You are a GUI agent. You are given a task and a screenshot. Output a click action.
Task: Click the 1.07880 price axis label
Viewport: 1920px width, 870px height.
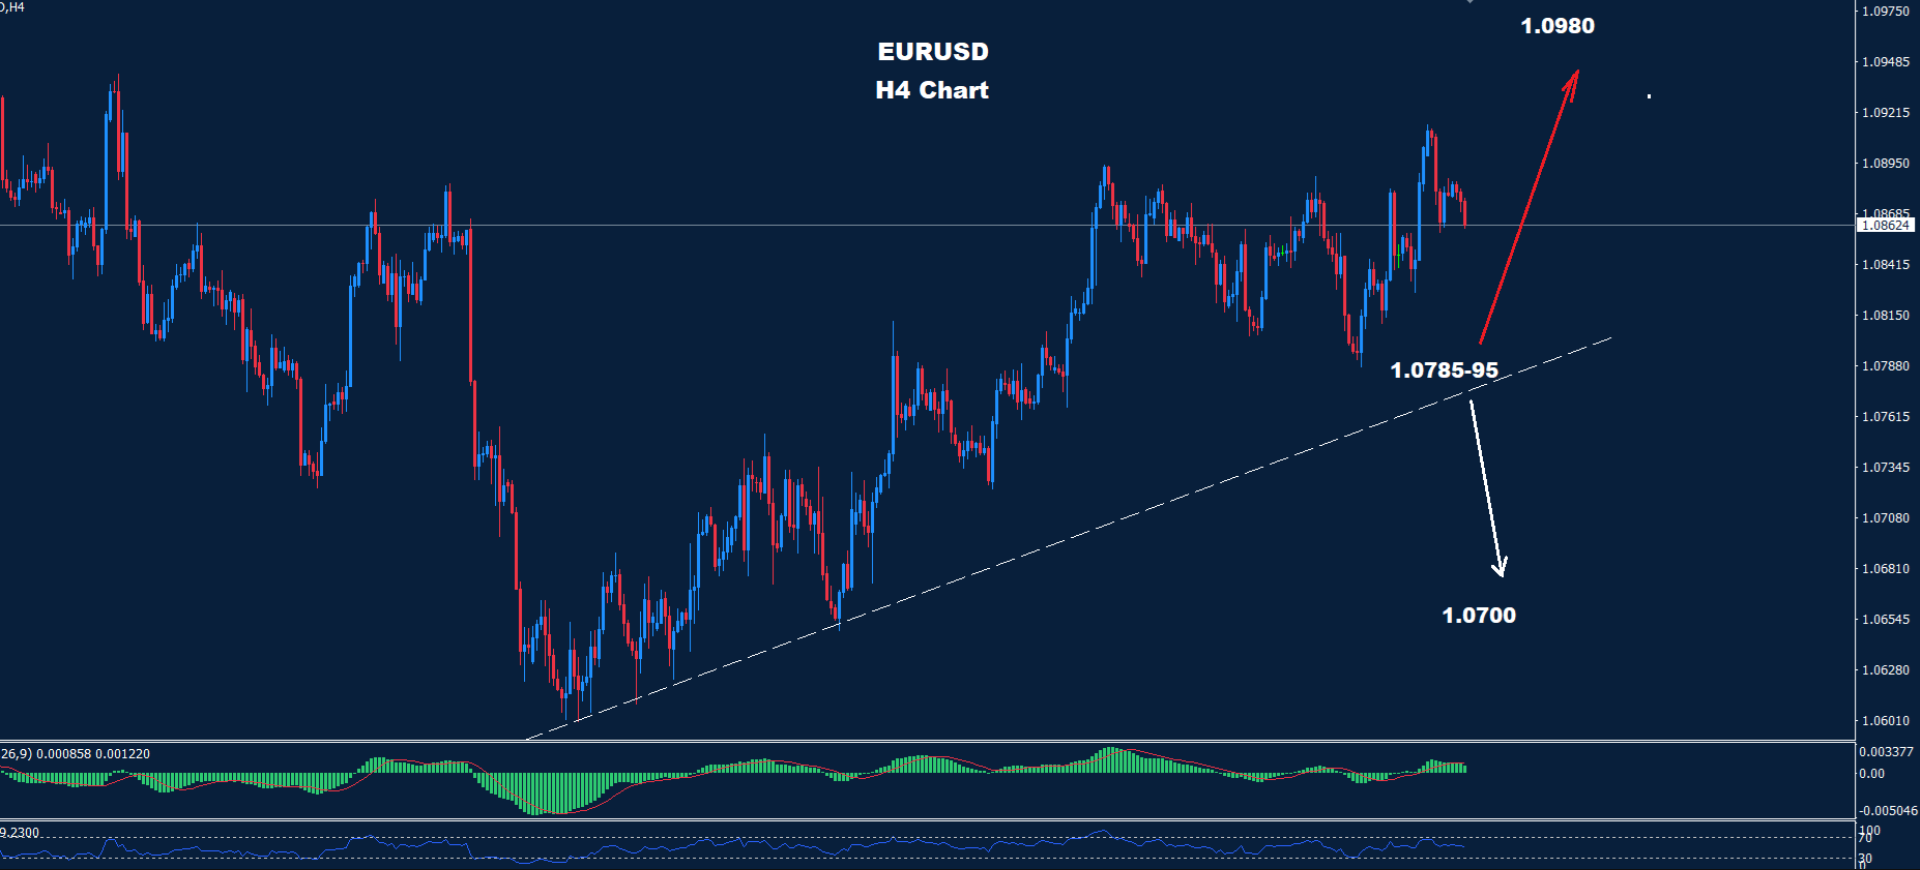point(1885,366)
